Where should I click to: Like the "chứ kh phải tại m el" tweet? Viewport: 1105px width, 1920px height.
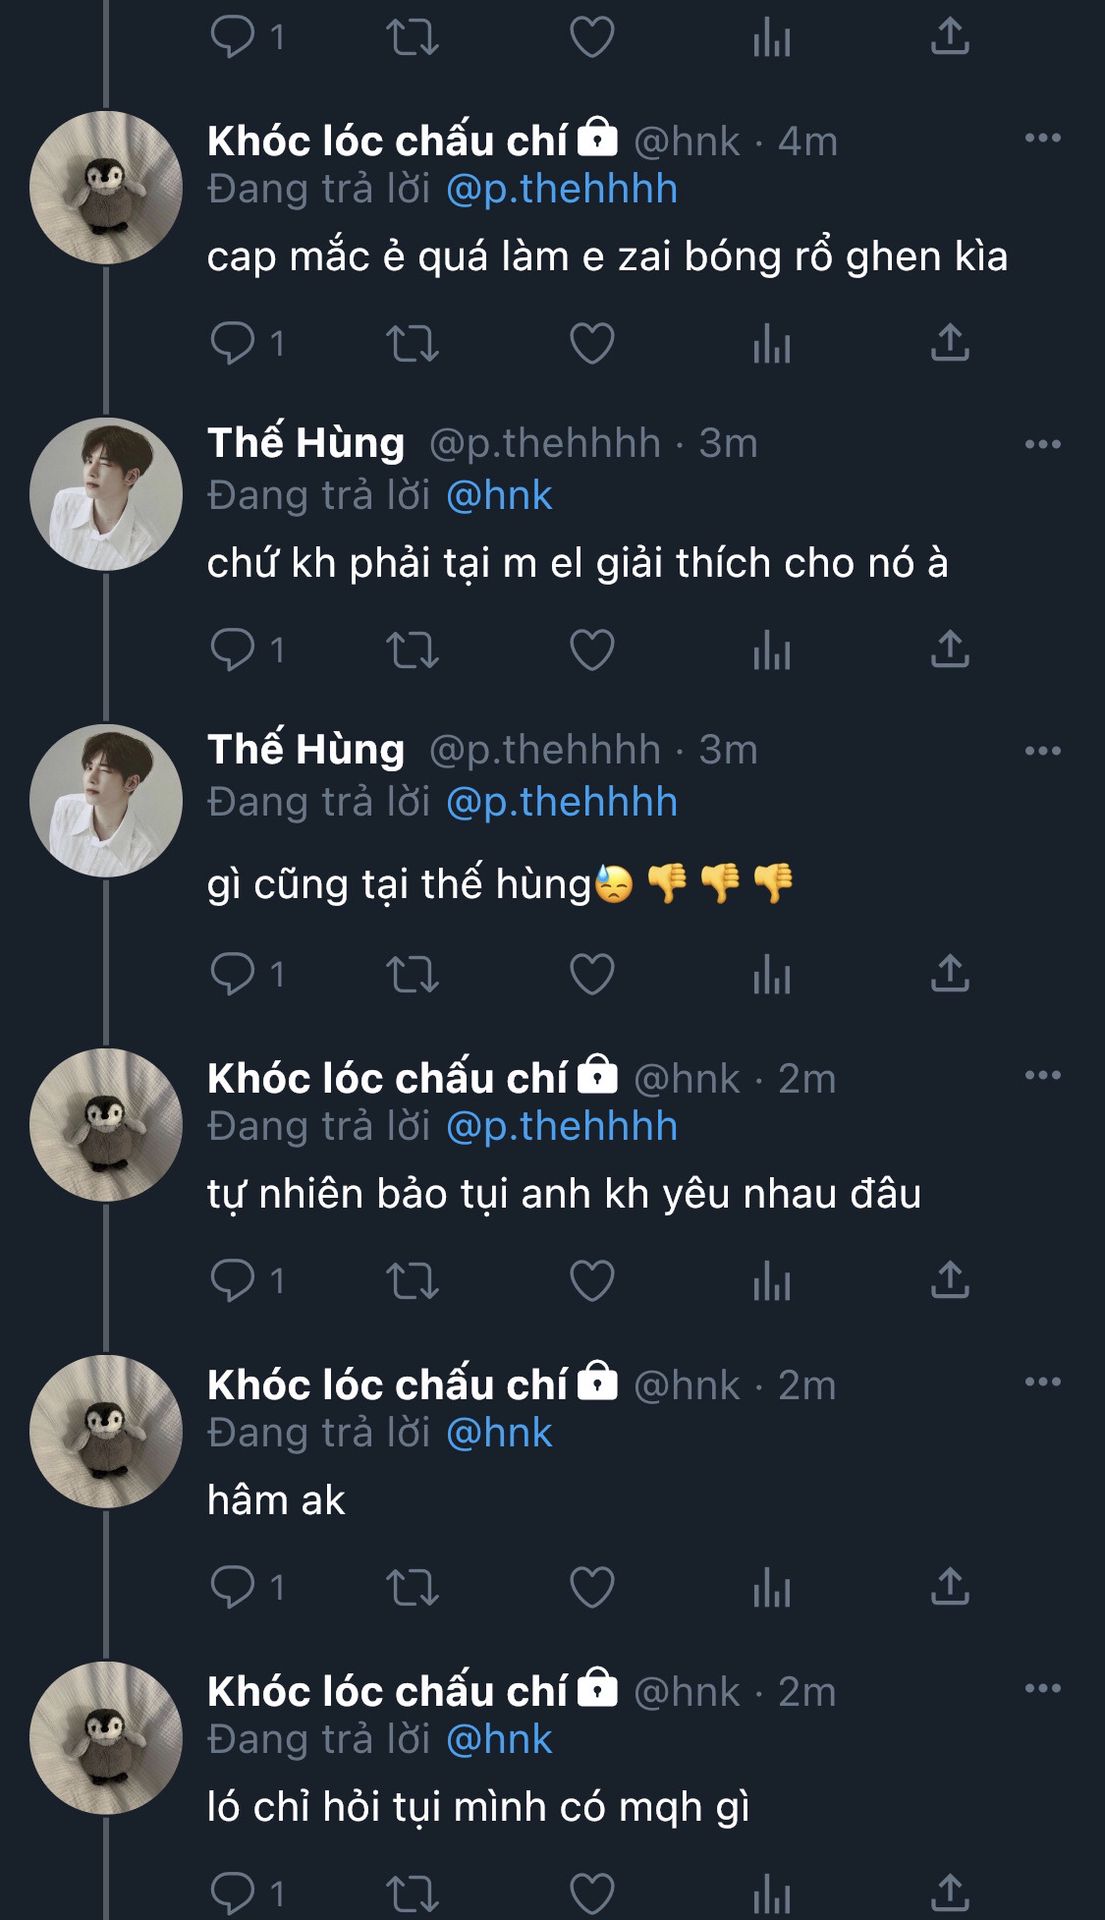(x=591, y=650)
